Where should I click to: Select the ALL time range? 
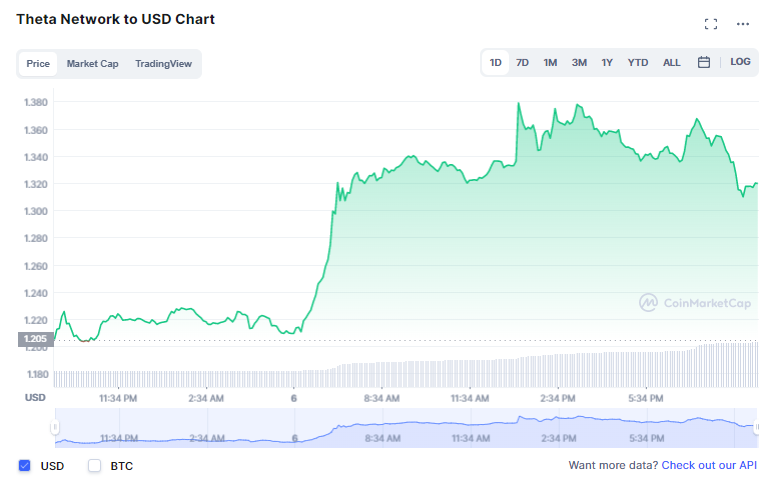(672, 63)
